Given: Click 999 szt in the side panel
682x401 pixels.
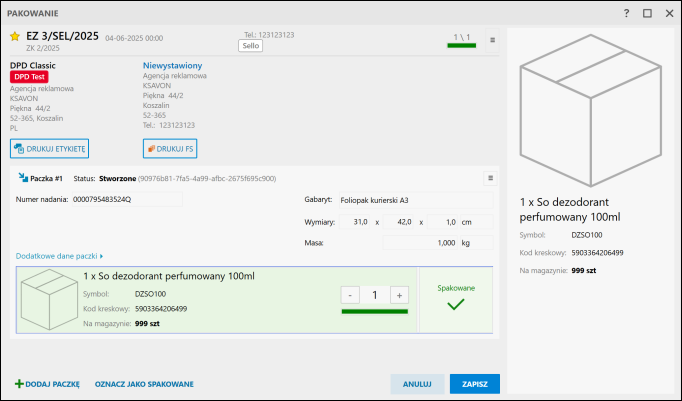Looking at the screenshot, I should click(x=584, y=271).
